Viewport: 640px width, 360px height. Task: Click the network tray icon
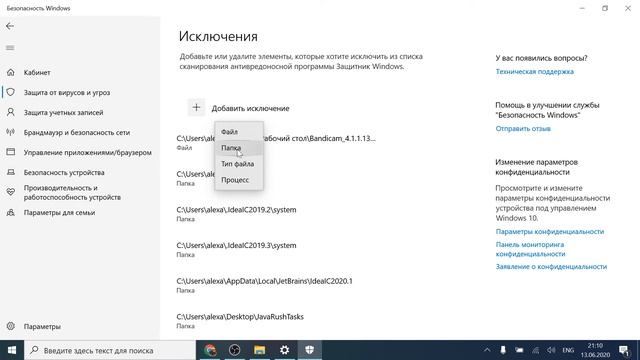pyautogui.click(x=535, y=350)
